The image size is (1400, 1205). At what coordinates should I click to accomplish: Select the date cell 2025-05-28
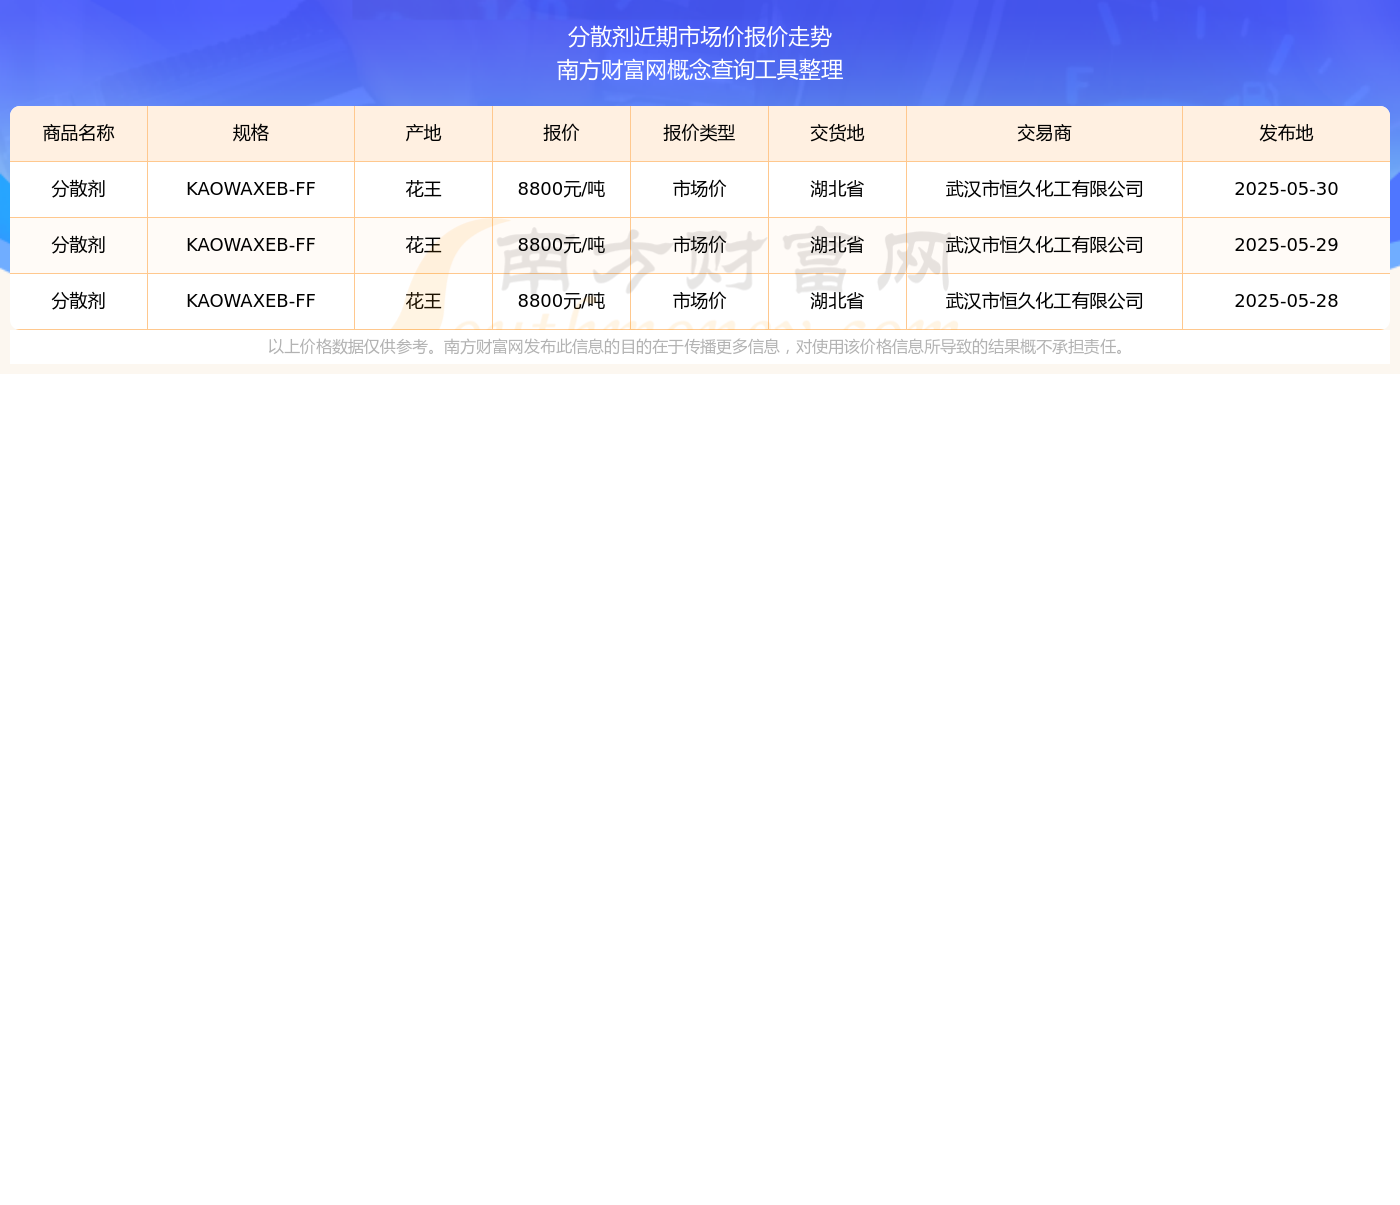(x=1287, y=301)
